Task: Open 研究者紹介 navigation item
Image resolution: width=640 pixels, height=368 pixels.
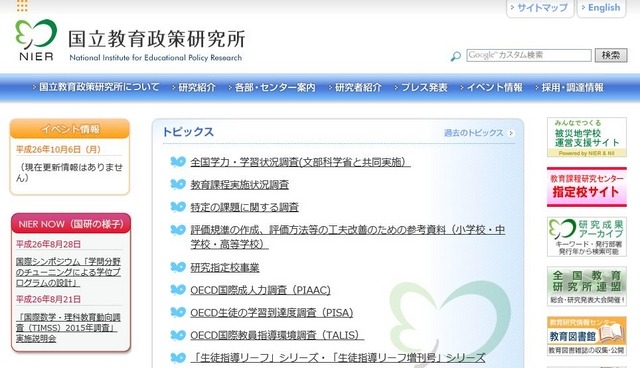Action: (x=356, y=87)
